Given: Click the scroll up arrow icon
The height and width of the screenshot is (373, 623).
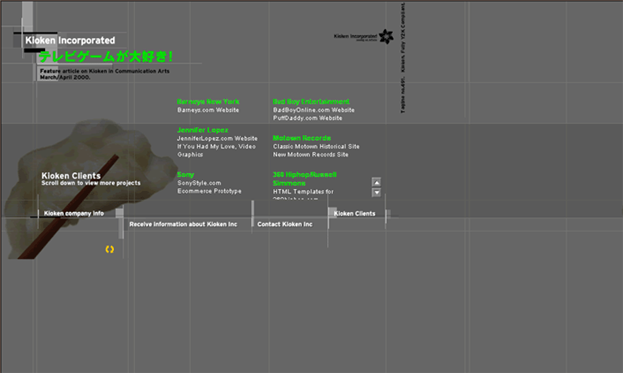Looking at the screenshot, I should coord(376,182).
